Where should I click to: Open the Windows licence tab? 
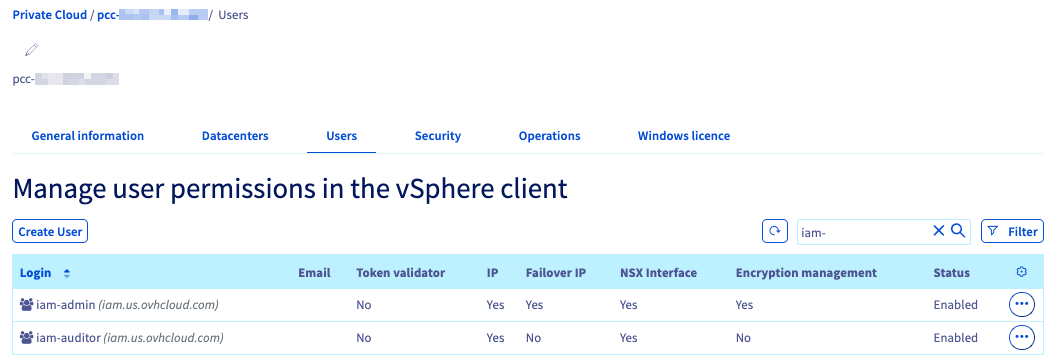coord(684,136)
